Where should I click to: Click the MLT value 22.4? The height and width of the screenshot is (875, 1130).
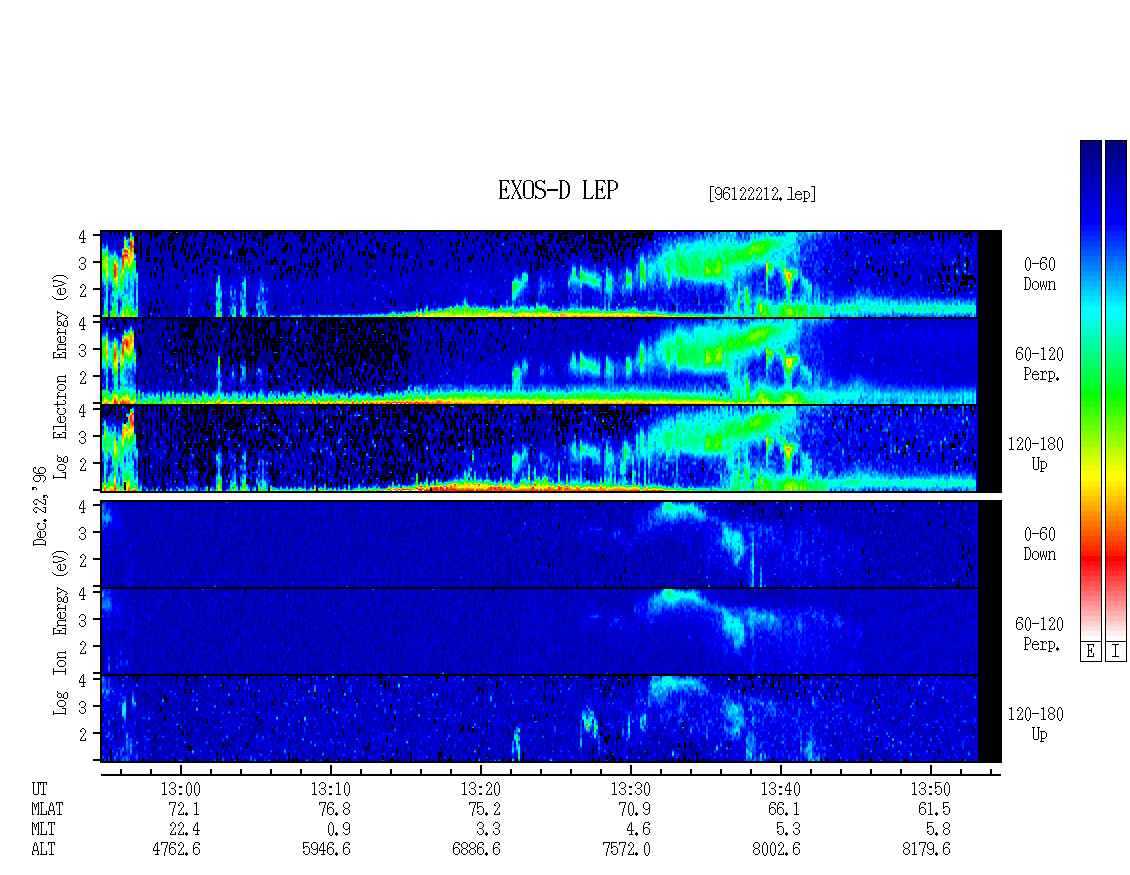(x=184, y=830)
